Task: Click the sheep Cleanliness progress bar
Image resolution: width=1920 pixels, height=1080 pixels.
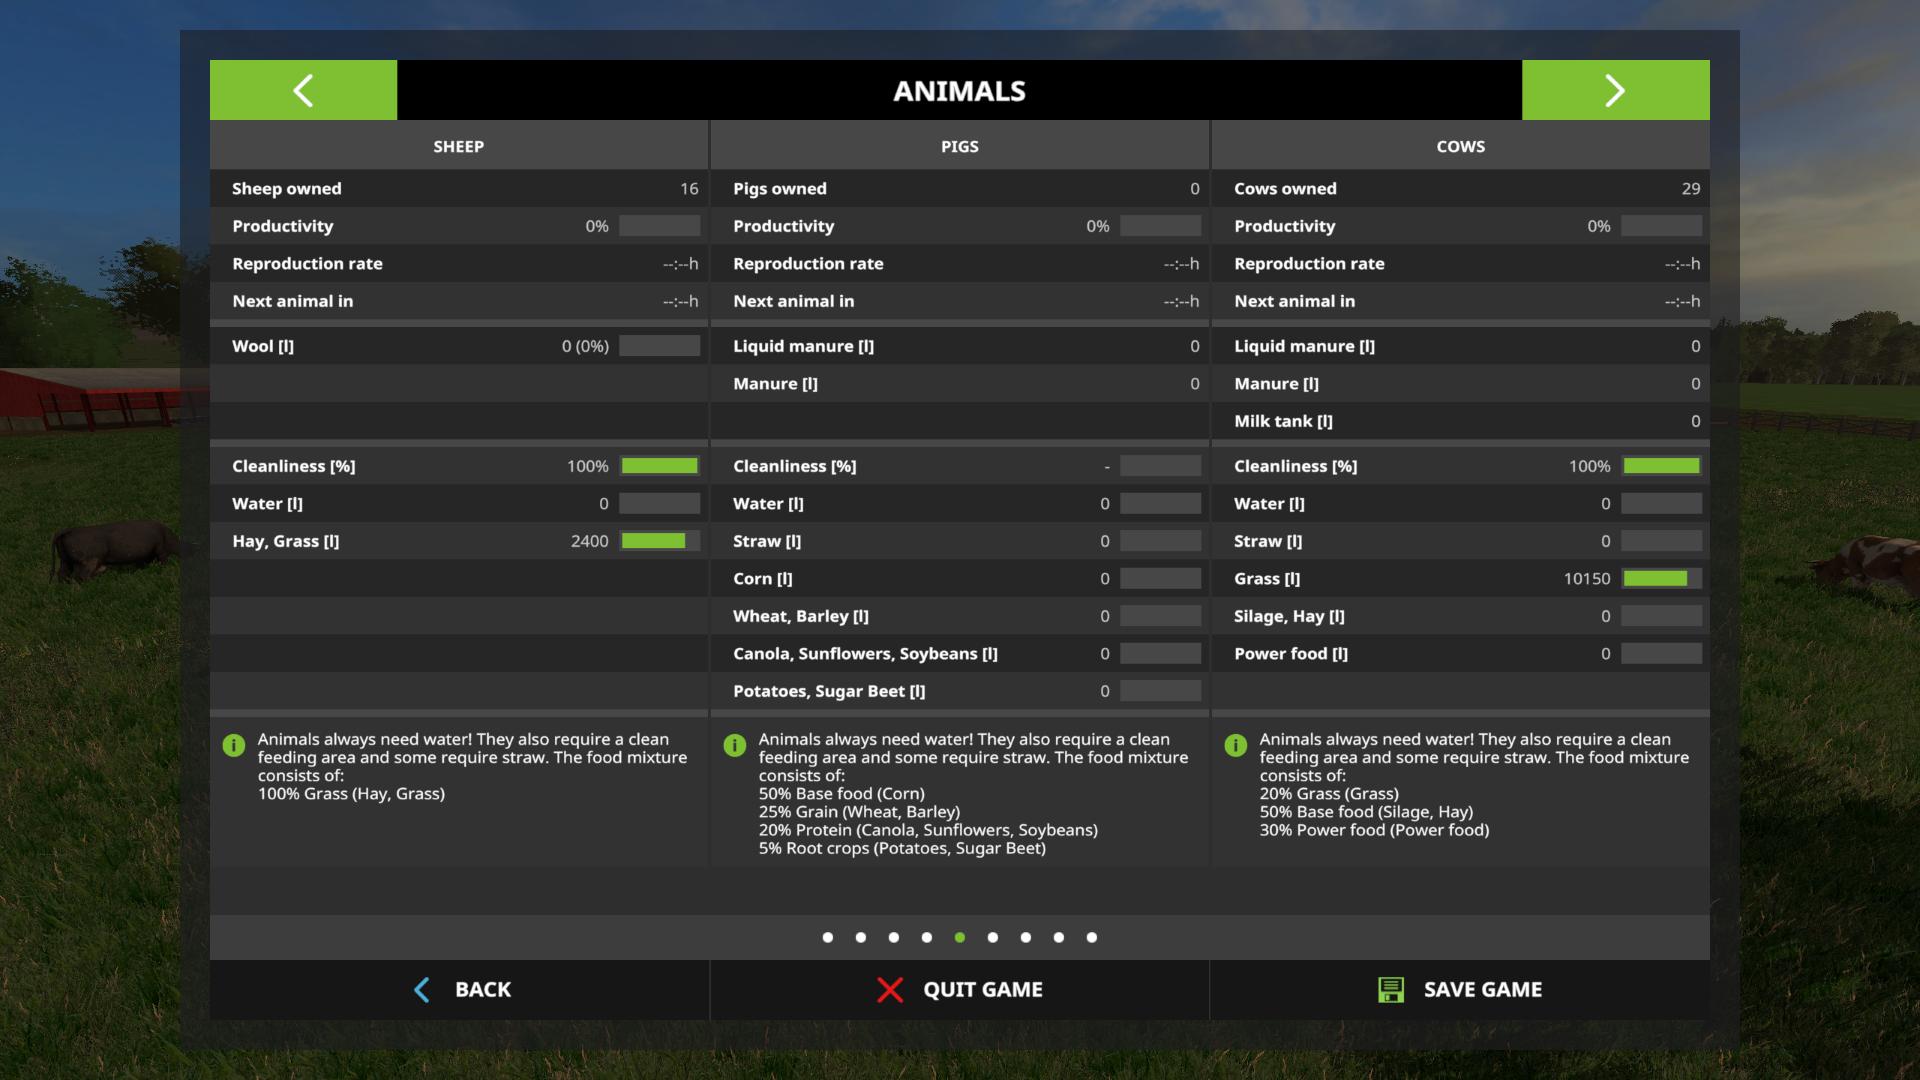Action: pos(659,466)
